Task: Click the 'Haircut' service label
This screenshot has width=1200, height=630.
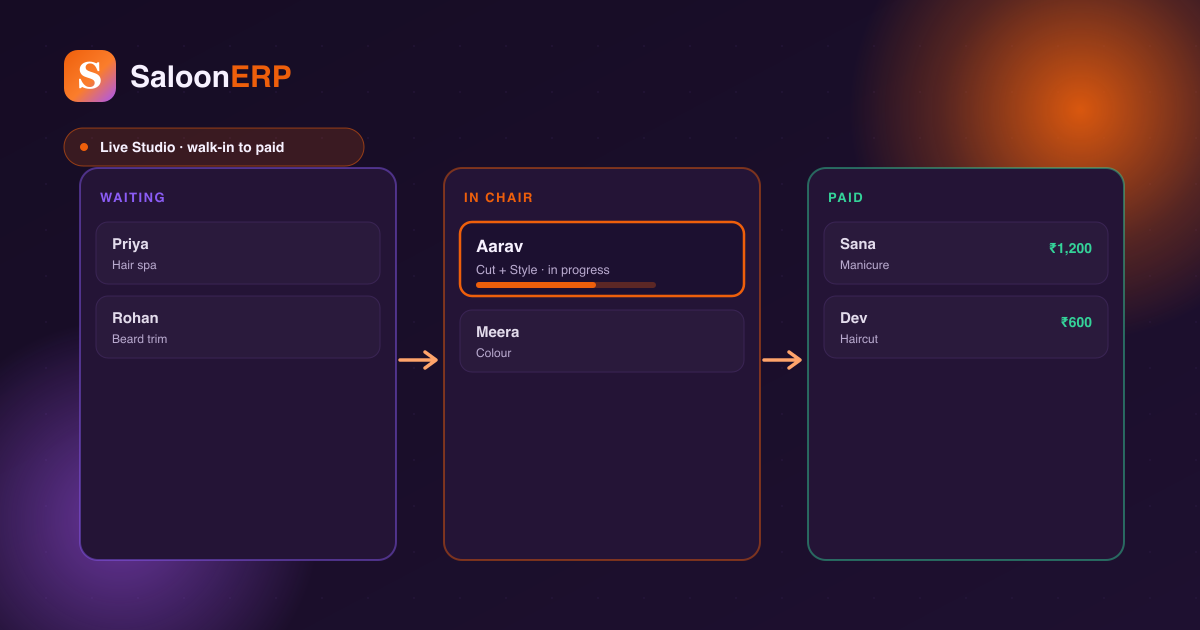Action: click(859, 339)
